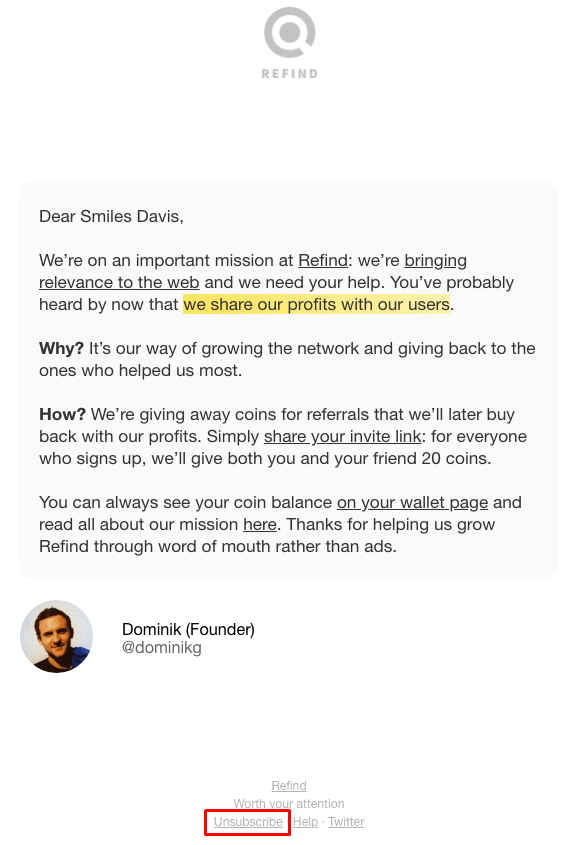Open the underlined 'bringing' link word
Screen dimensions: 581x845
[435, 260]
